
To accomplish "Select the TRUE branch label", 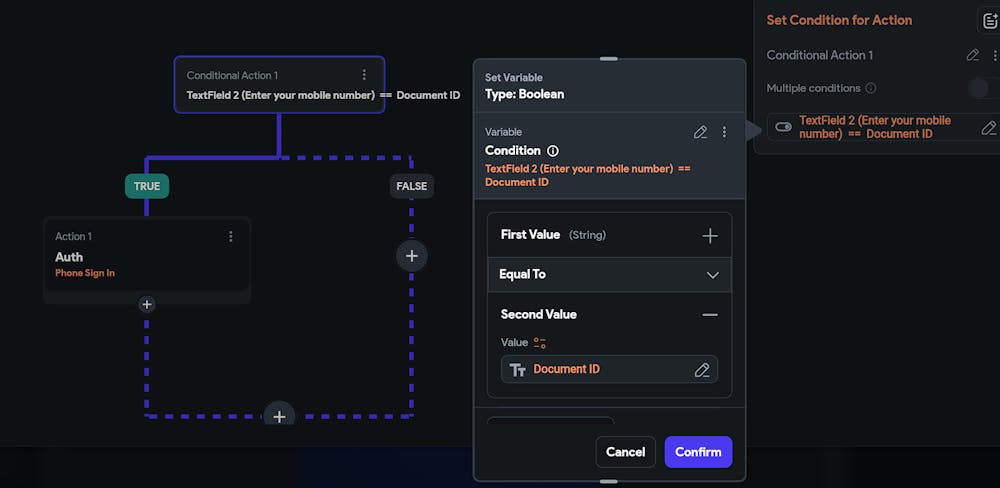I will coord(147,186).
